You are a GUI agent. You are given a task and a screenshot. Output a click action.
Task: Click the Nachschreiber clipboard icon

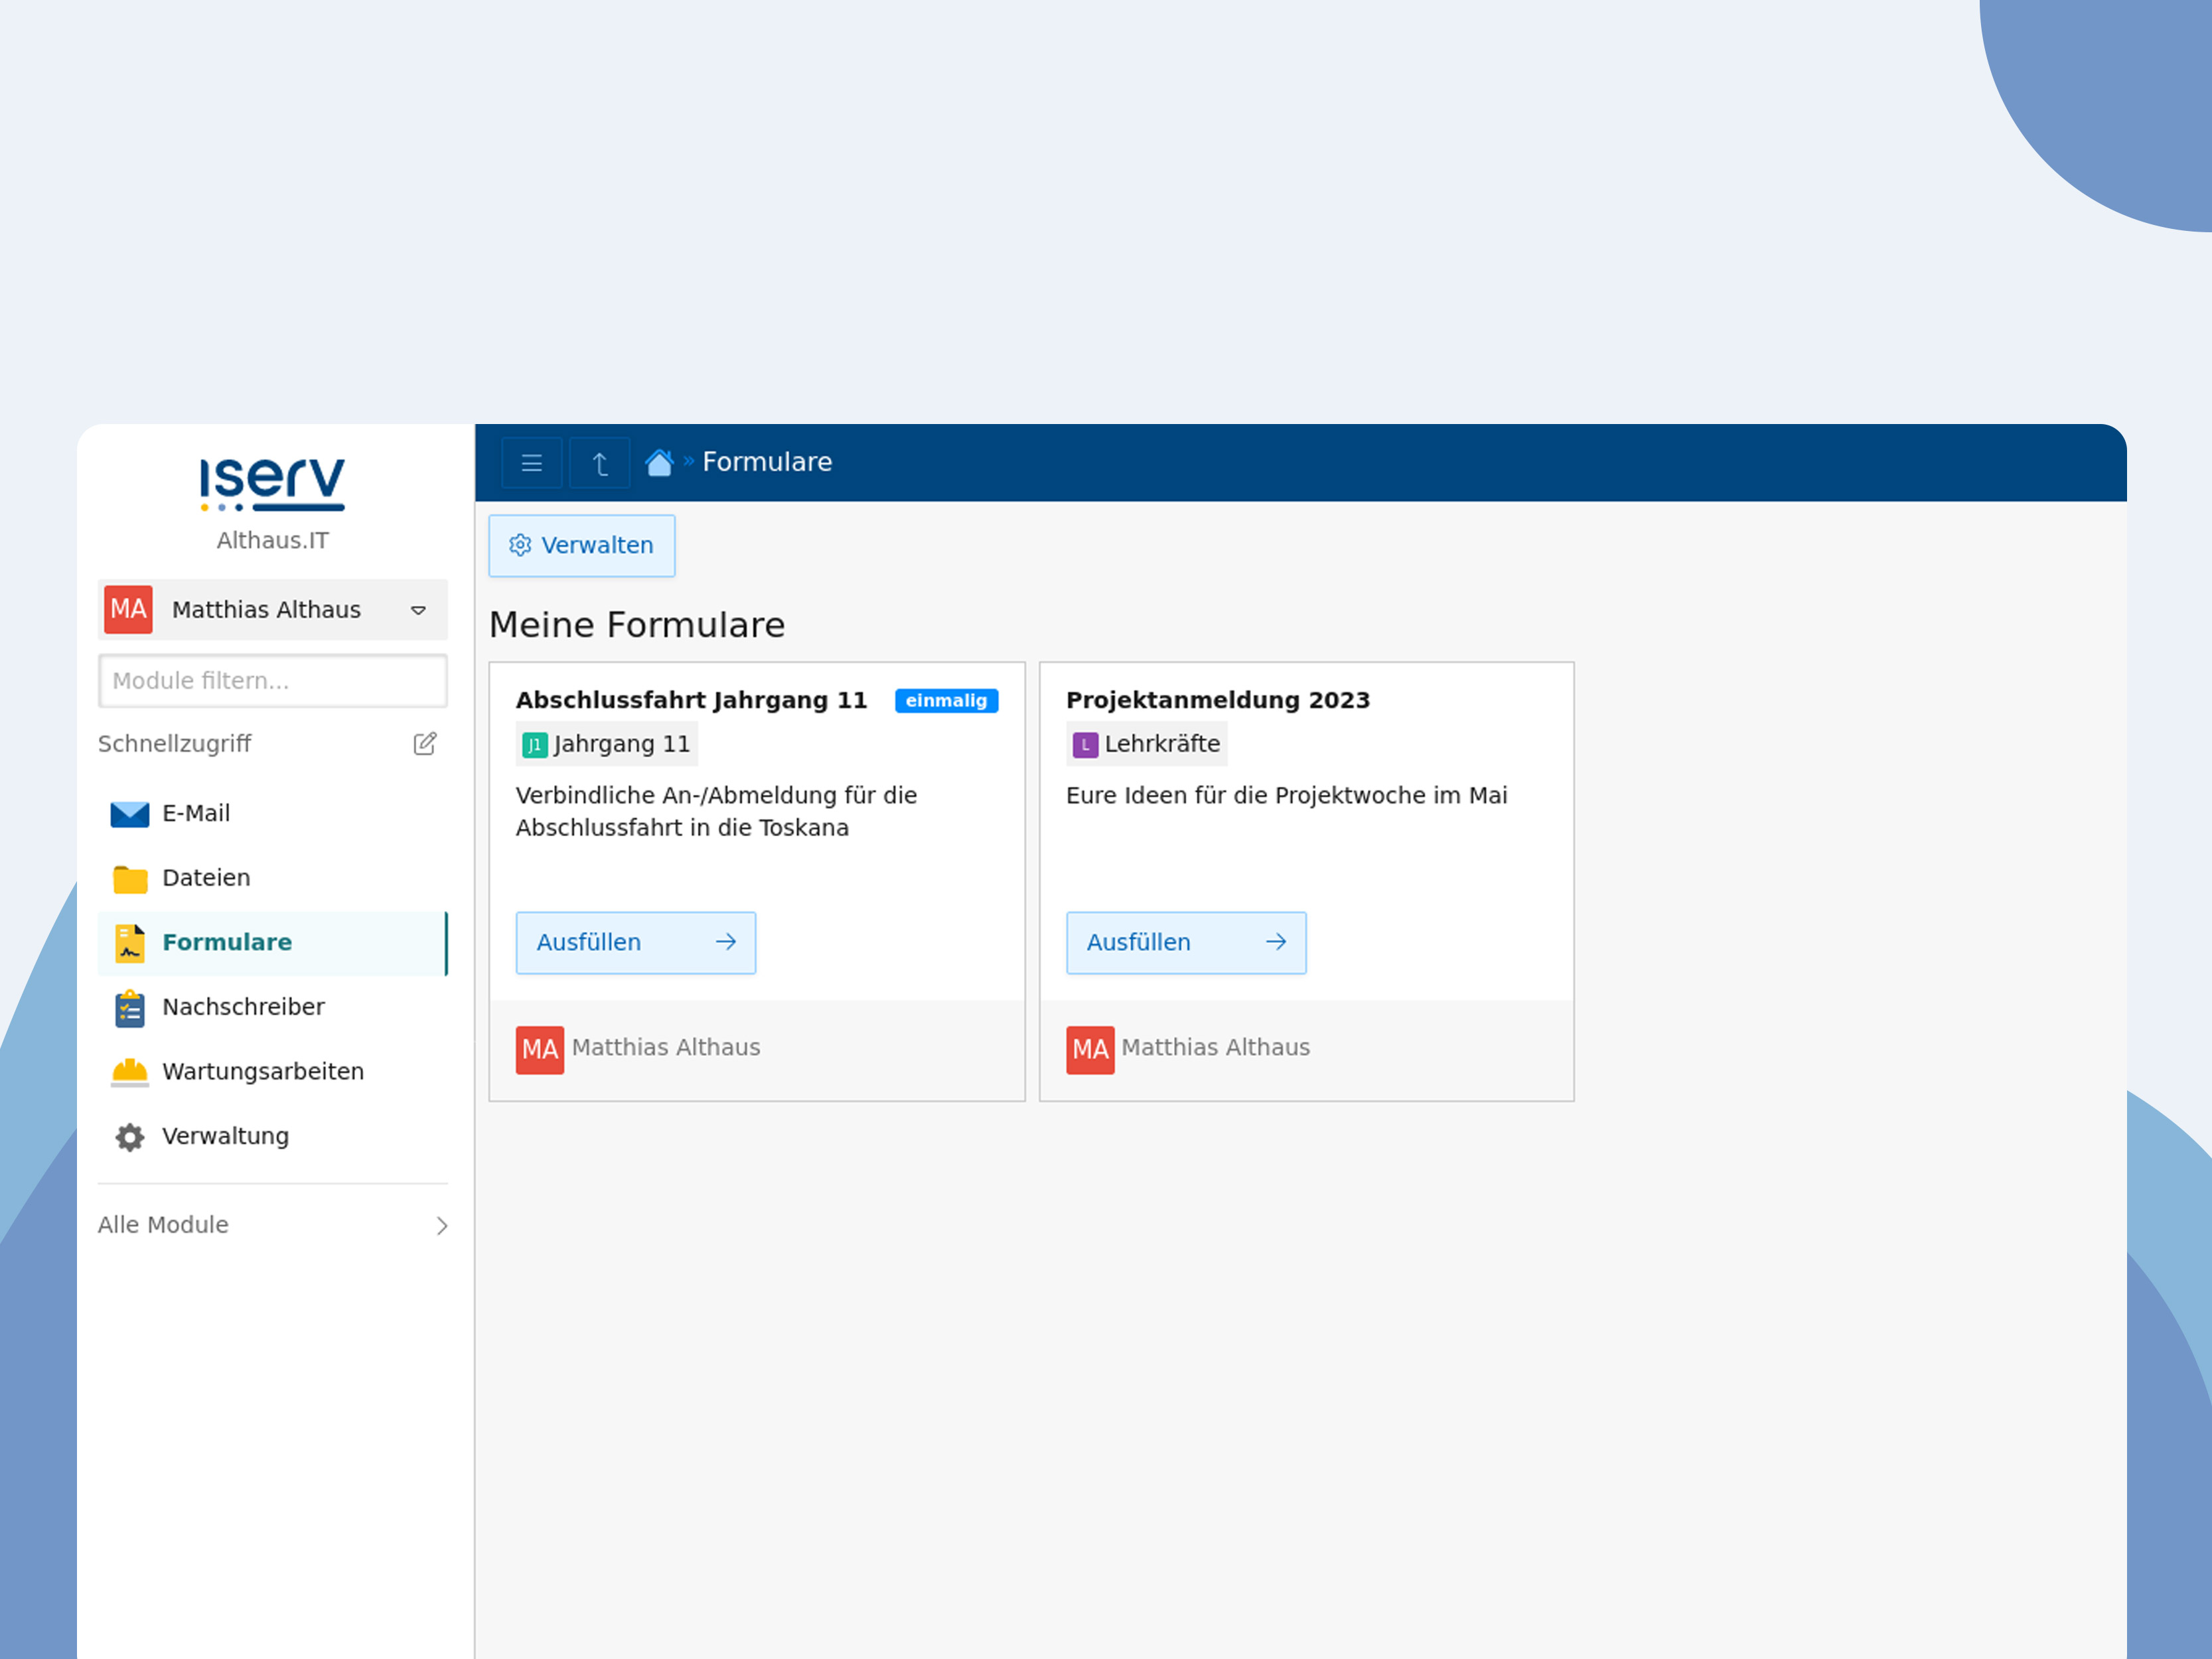130,1008
